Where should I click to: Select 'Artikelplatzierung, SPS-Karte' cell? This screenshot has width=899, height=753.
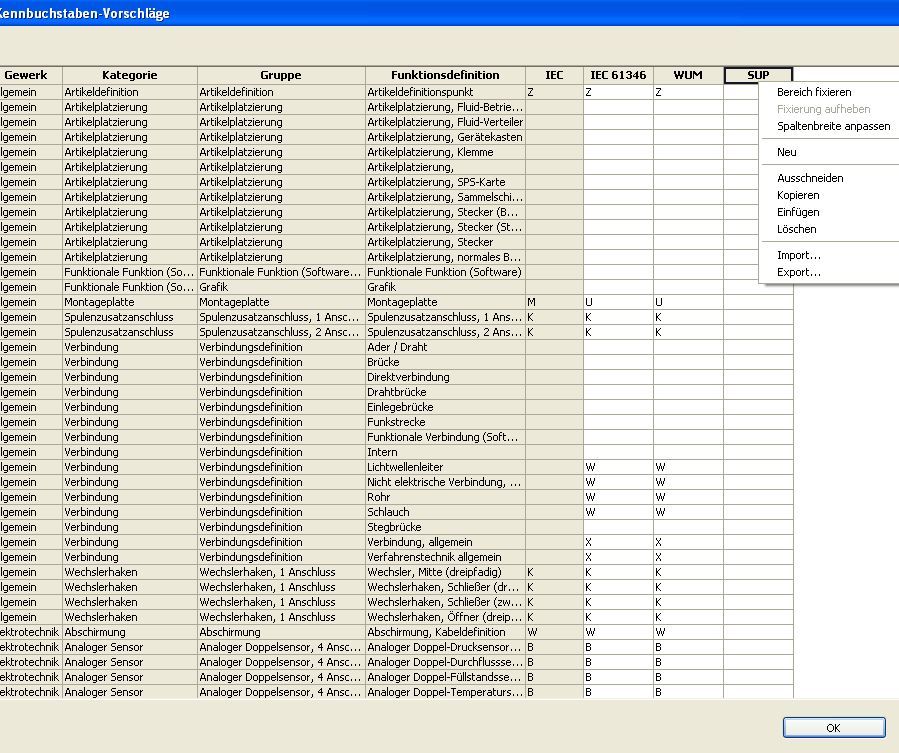[445, 182]
